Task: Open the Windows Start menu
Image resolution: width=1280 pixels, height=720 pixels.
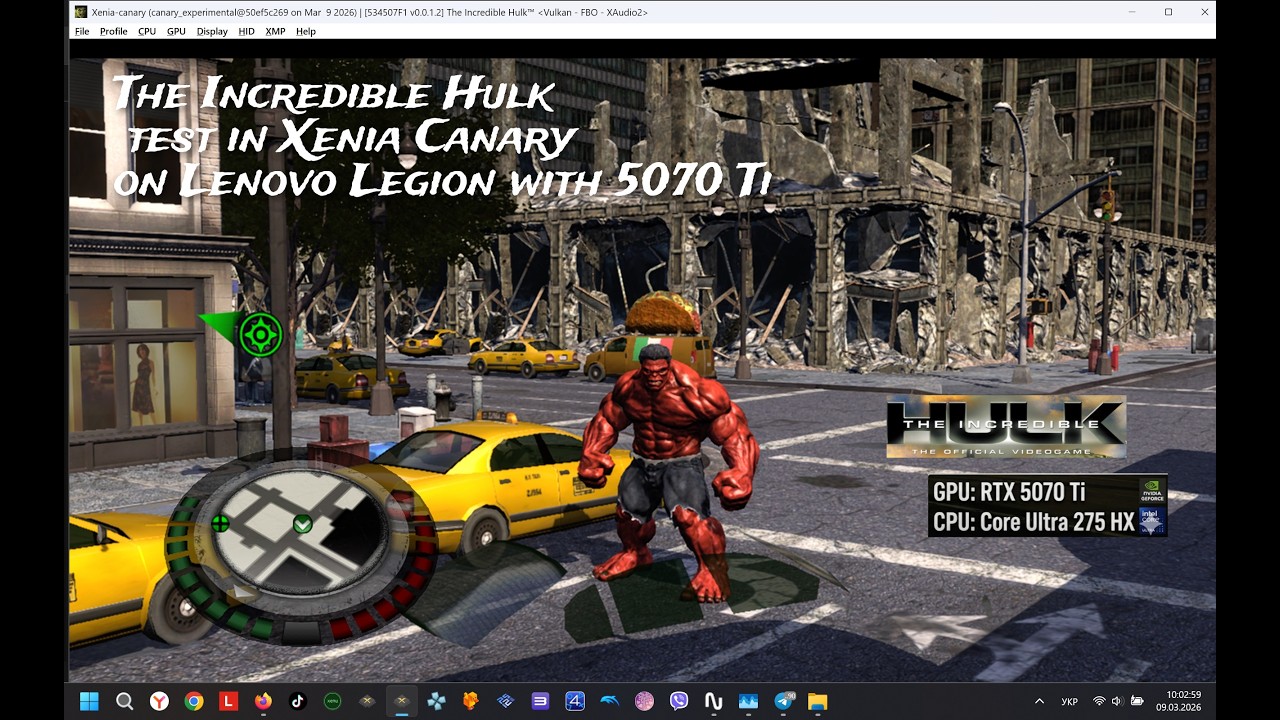Action: [89, 701]
